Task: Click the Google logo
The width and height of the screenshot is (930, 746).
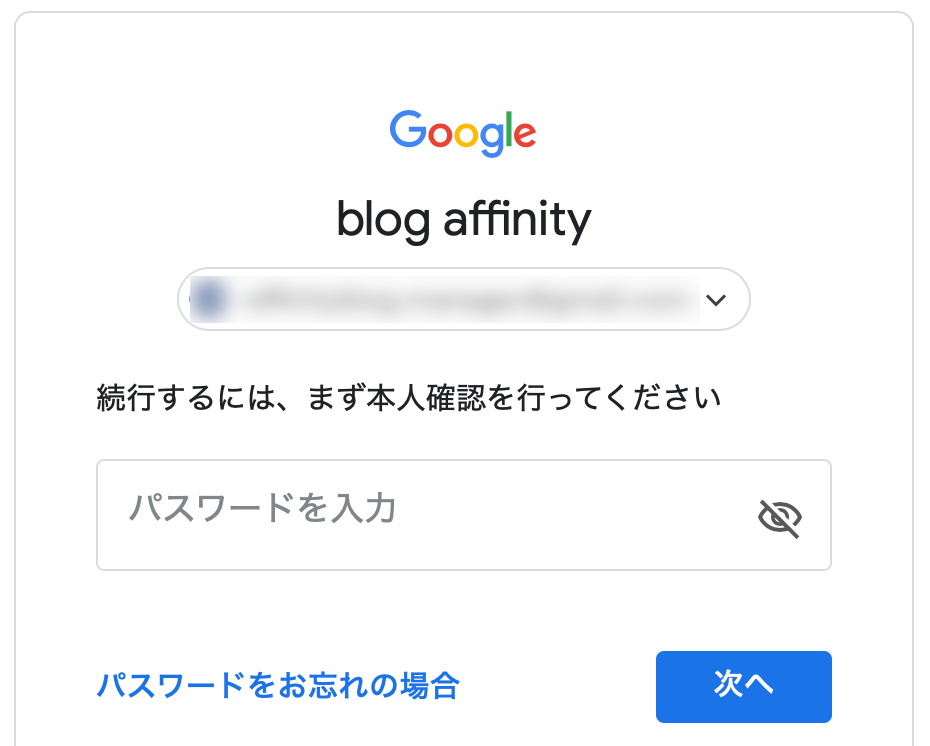Action: (x=463, y=132)
